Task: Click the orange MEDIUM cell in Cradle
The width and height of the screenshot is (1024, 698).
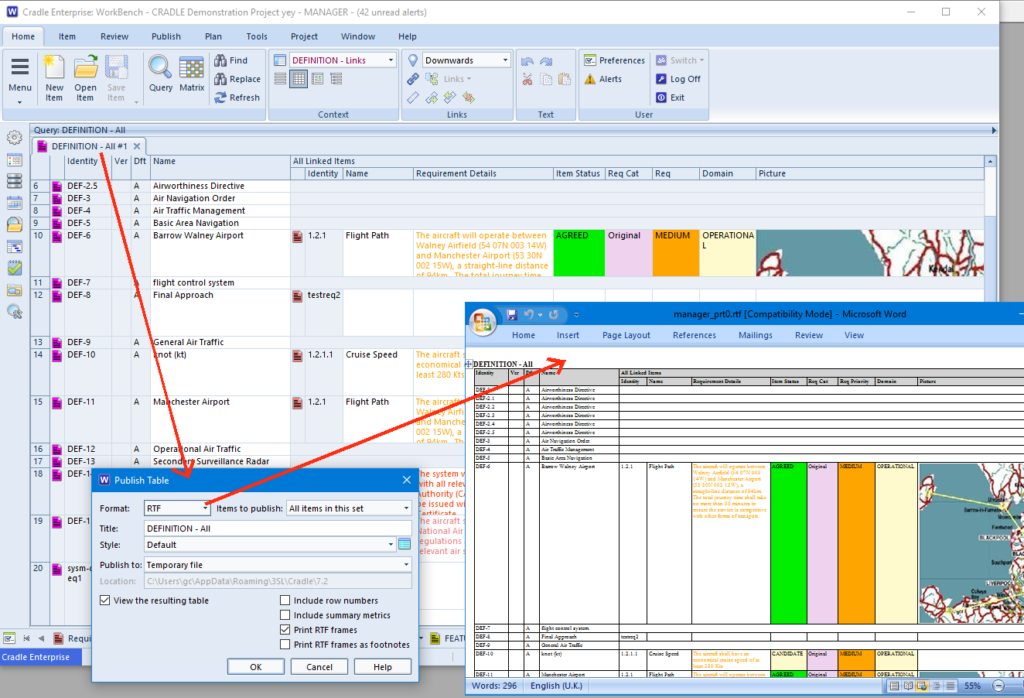Action: pos(675,253)
